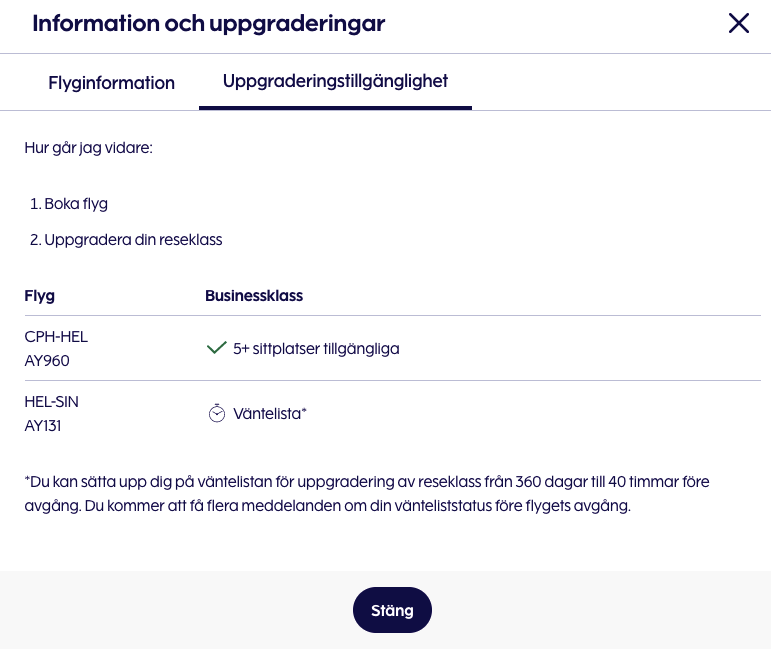Switch to the Flyginformation tab

pos(111,83)
